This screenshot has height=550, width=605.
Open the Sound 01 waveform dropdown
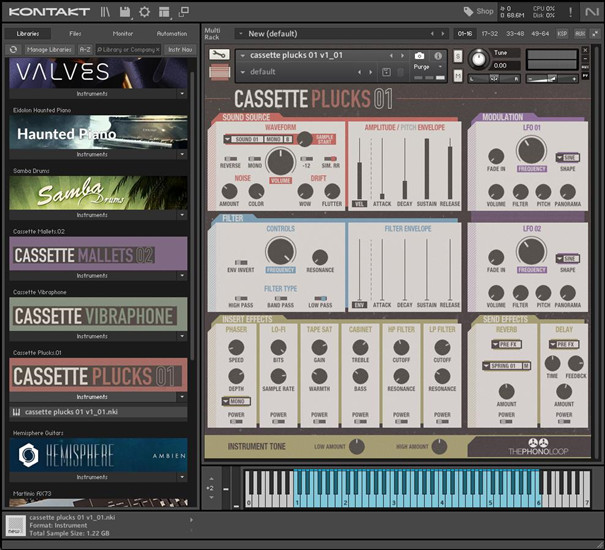(x=243, y=140)
